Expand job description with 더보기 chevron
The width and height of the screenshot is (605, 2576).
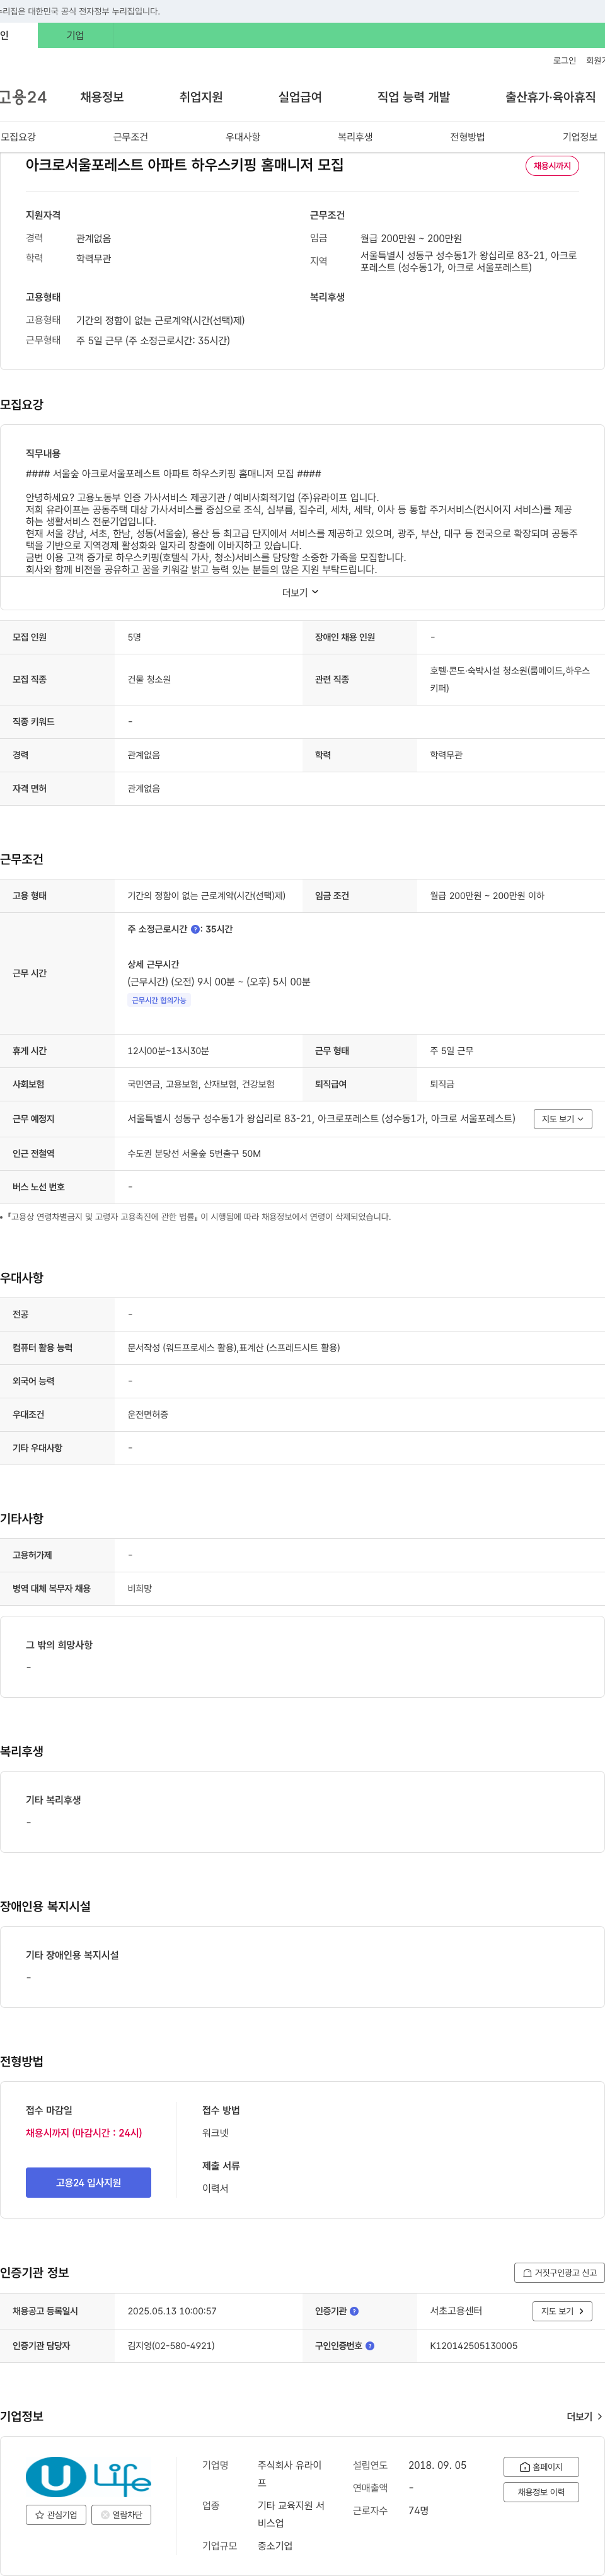pos(301,593)
